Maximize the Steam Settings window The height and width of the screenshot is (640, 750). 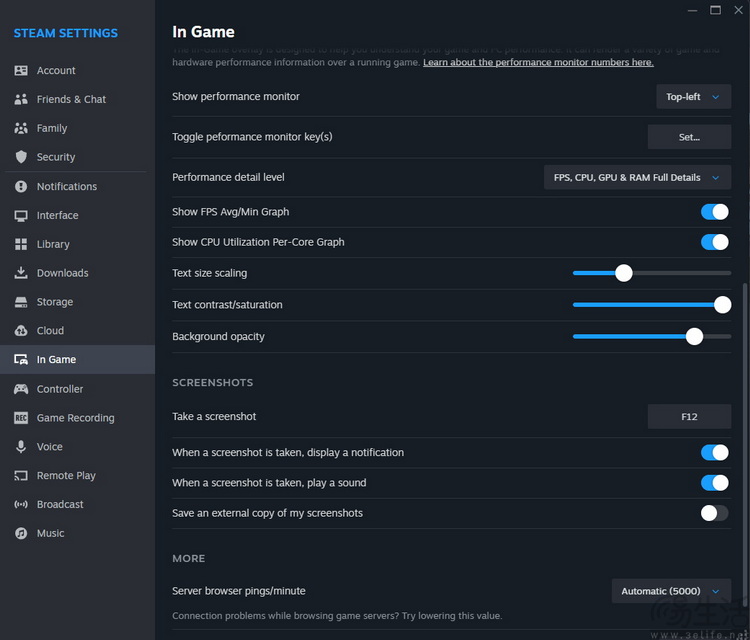pos(715,10)
